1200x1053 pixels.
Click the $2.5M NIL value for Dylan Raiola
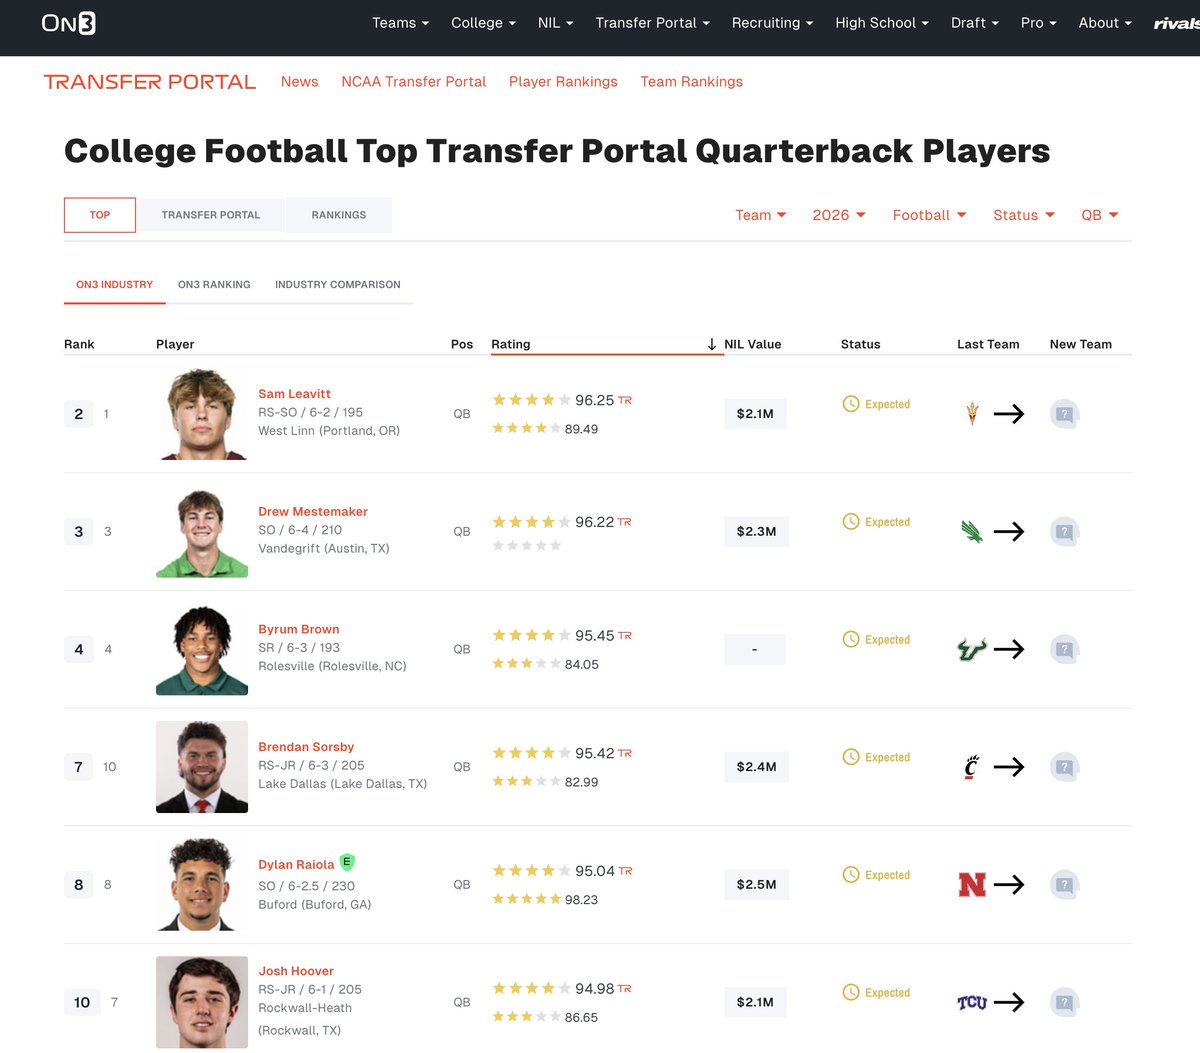pyautogui.click(x=756, y=885)
